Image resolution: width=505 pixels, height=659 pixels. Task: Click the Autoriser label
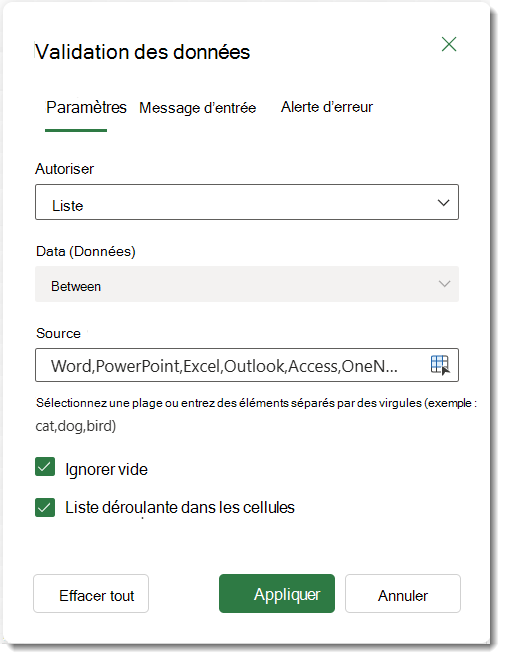[x=64, y=169]
